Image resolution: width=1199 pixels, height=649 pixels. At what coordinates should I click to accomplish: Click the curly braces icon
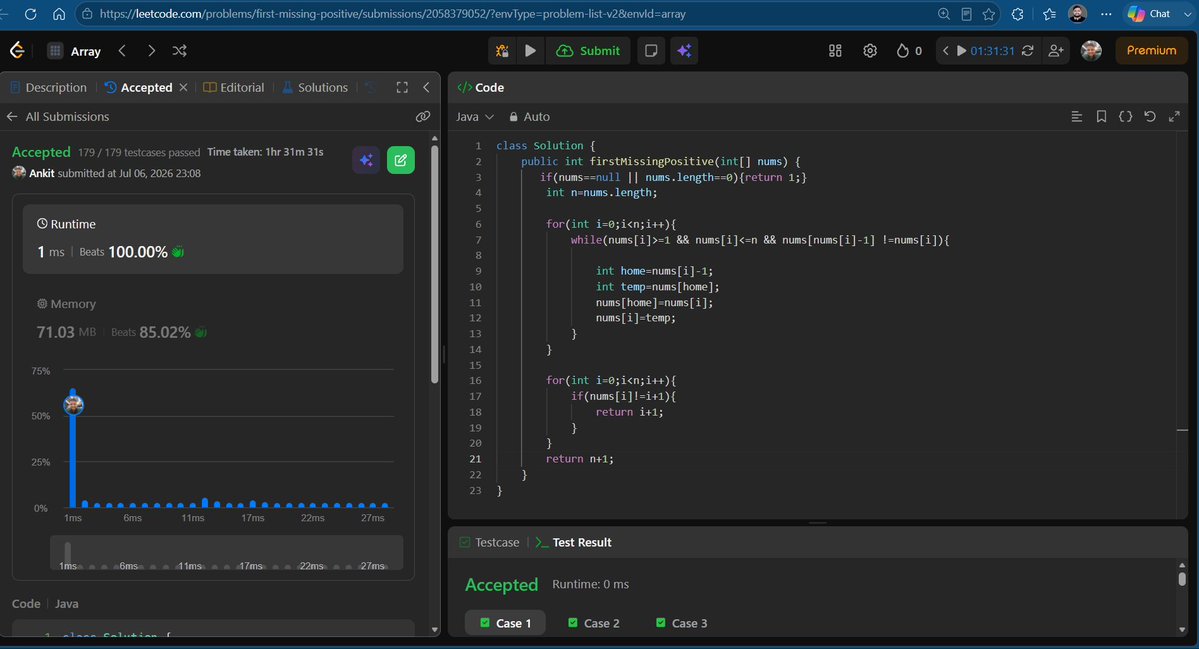(1126, 116)
